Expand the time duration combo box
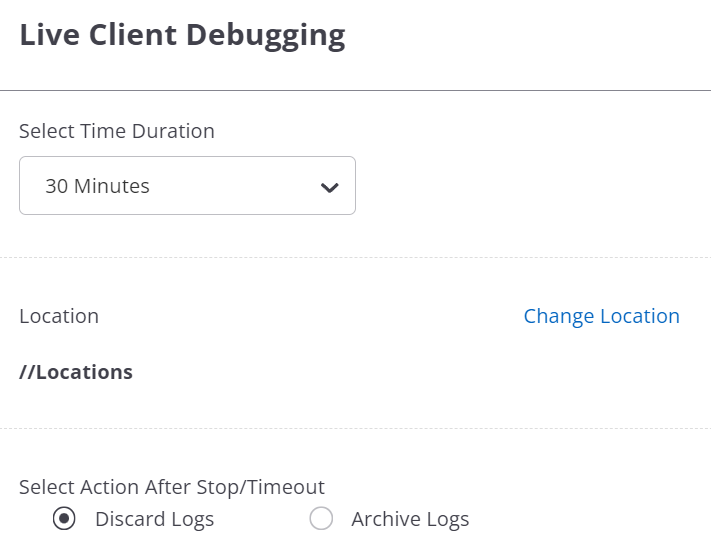Viewport: 711px width, 560px height. tap(187, 186)
